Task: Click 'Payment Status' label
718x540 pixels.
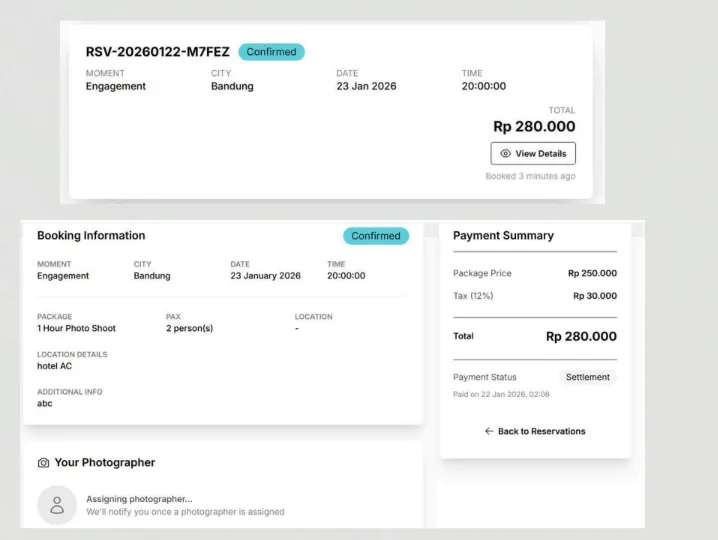Action: click(x=484, y=377)
